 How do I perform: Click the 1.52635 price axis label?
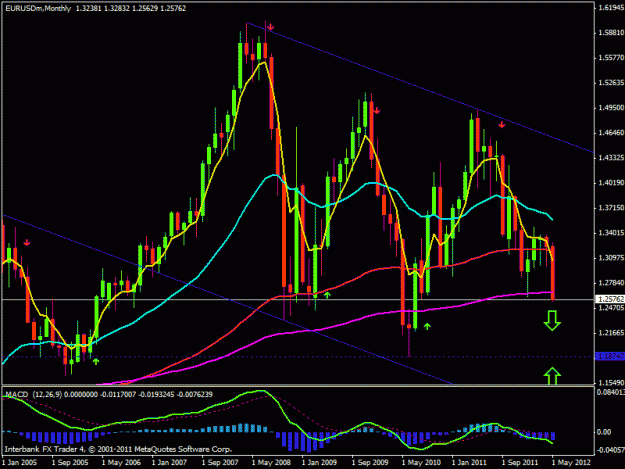[611, 82]
